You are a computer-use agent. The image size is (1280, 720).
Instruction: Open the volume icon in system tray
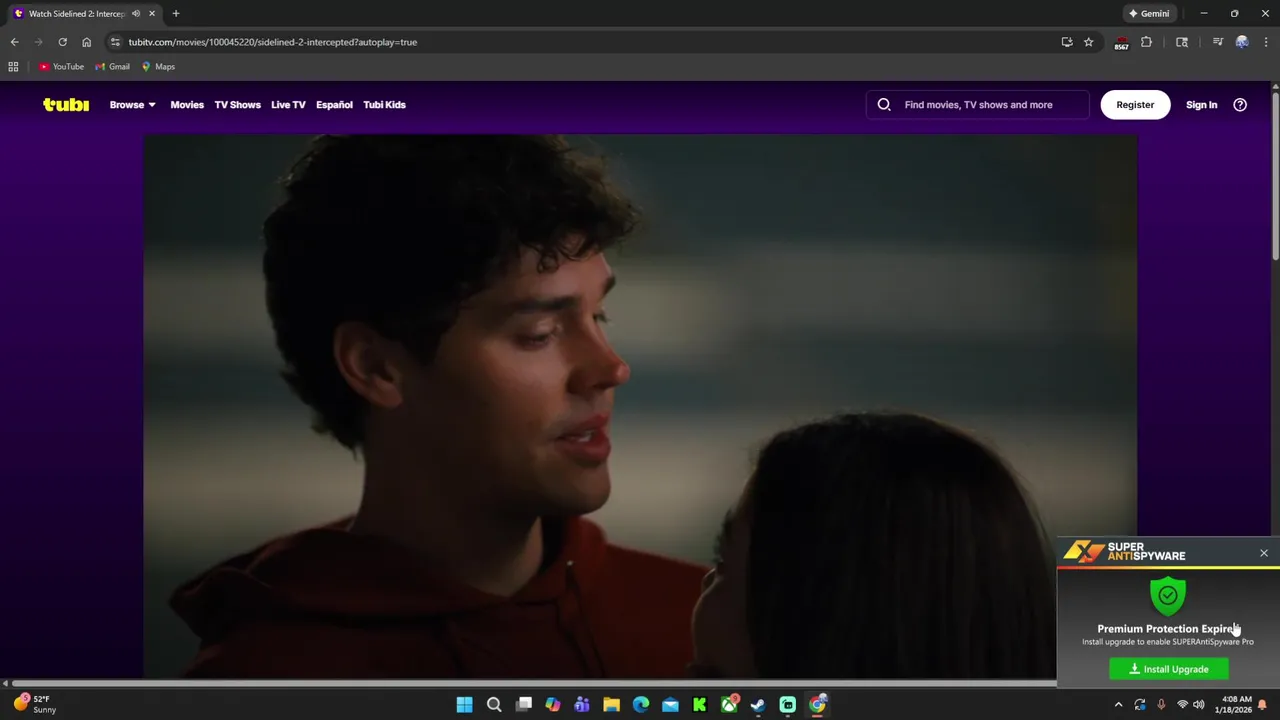1199,705
